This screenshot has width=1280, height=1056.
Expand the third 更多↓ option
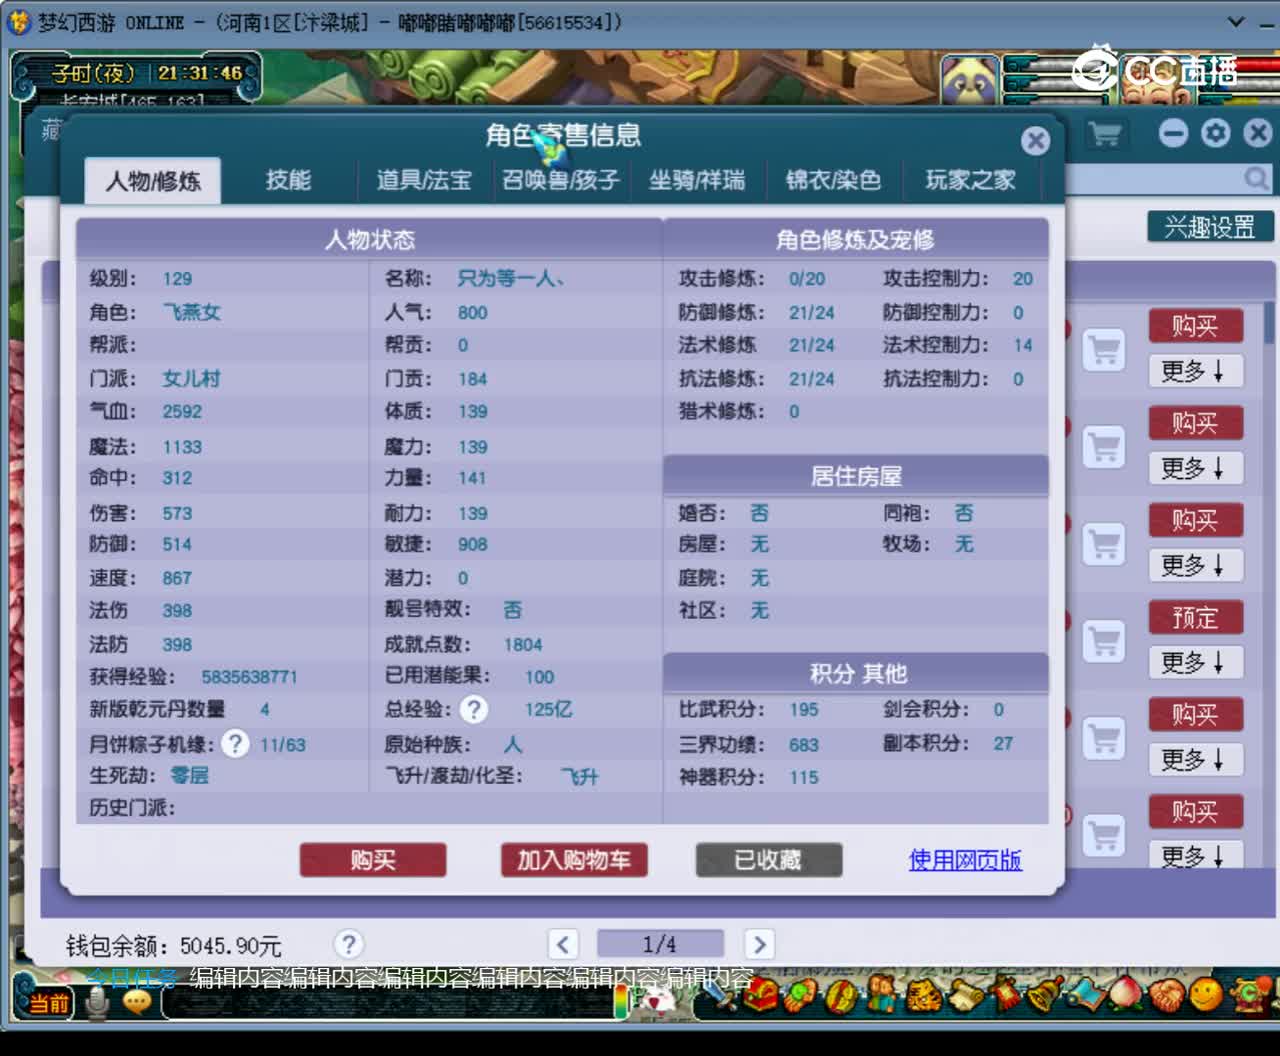coord(1194,565)
